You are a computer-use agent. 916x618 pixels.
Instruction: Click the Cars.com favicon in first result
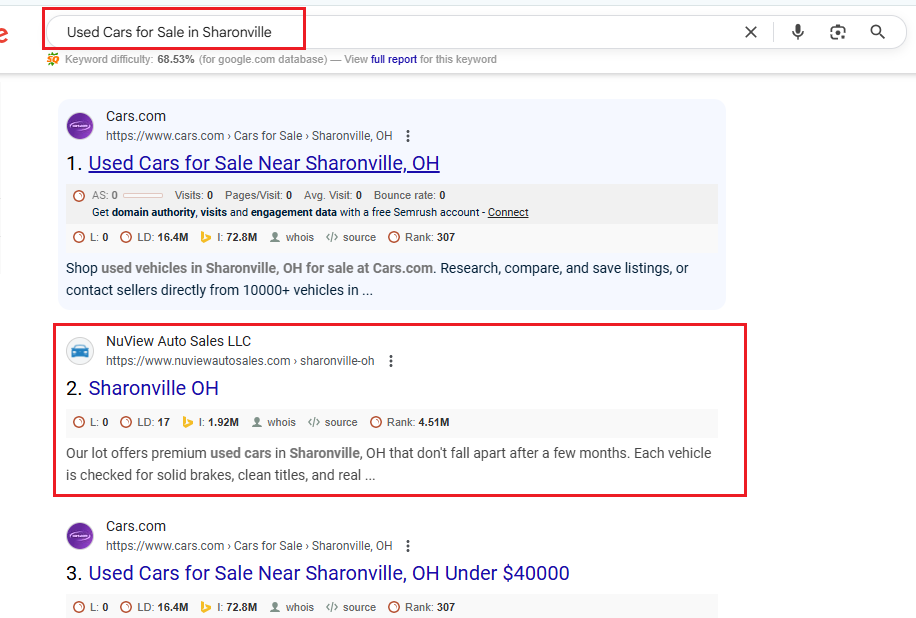pos(80,126)
